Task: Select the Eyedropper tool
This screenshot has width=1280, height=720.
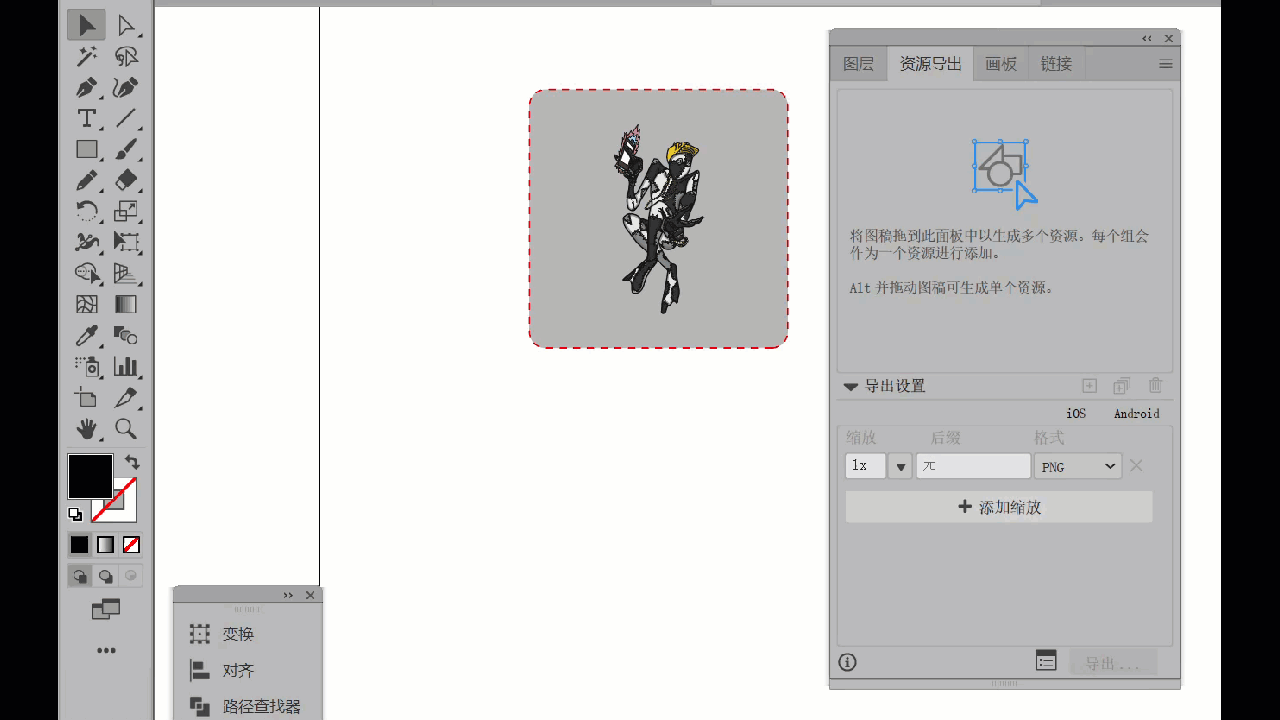Action: (87, 335)
